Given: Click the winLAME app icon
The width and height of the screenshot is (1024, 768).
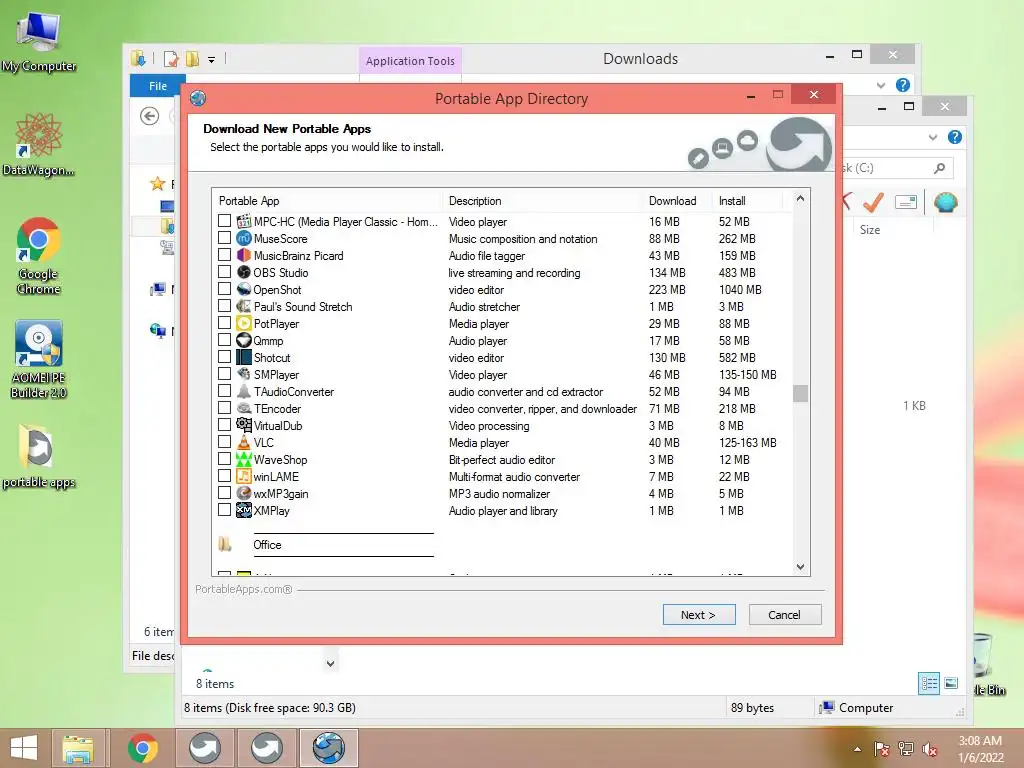Looking at the screenshot, I should pyautogui.click(x=244, y=476).
